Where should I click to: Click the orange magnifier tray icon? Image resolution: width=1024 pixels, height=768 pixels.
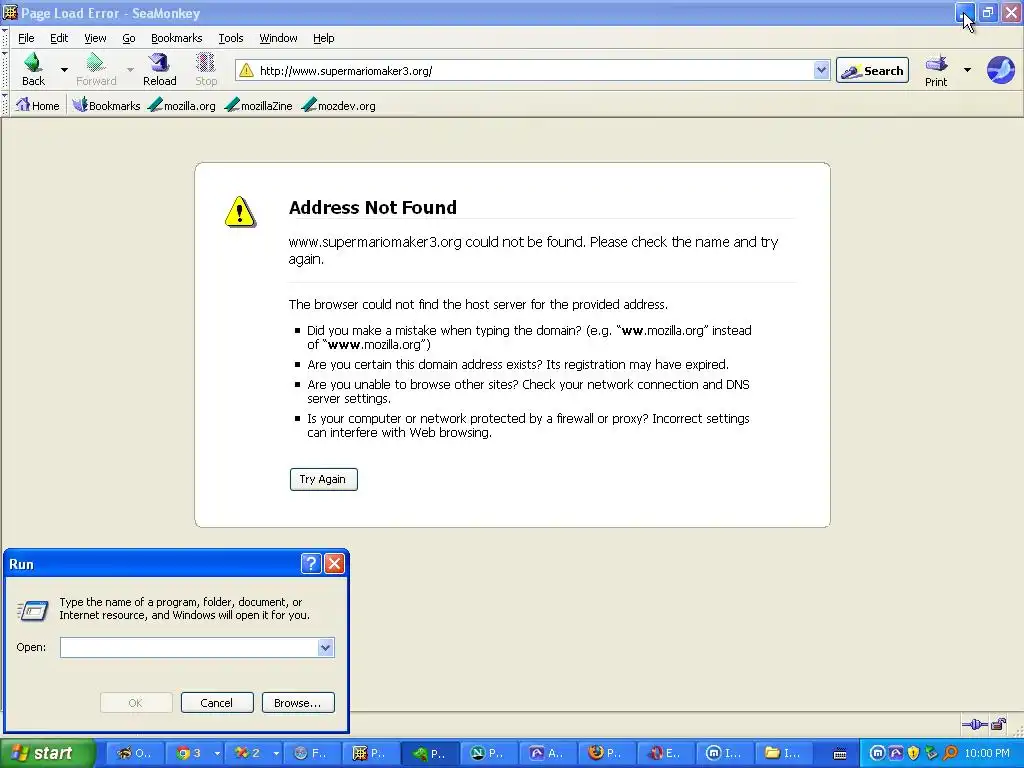tap(950, 753)
